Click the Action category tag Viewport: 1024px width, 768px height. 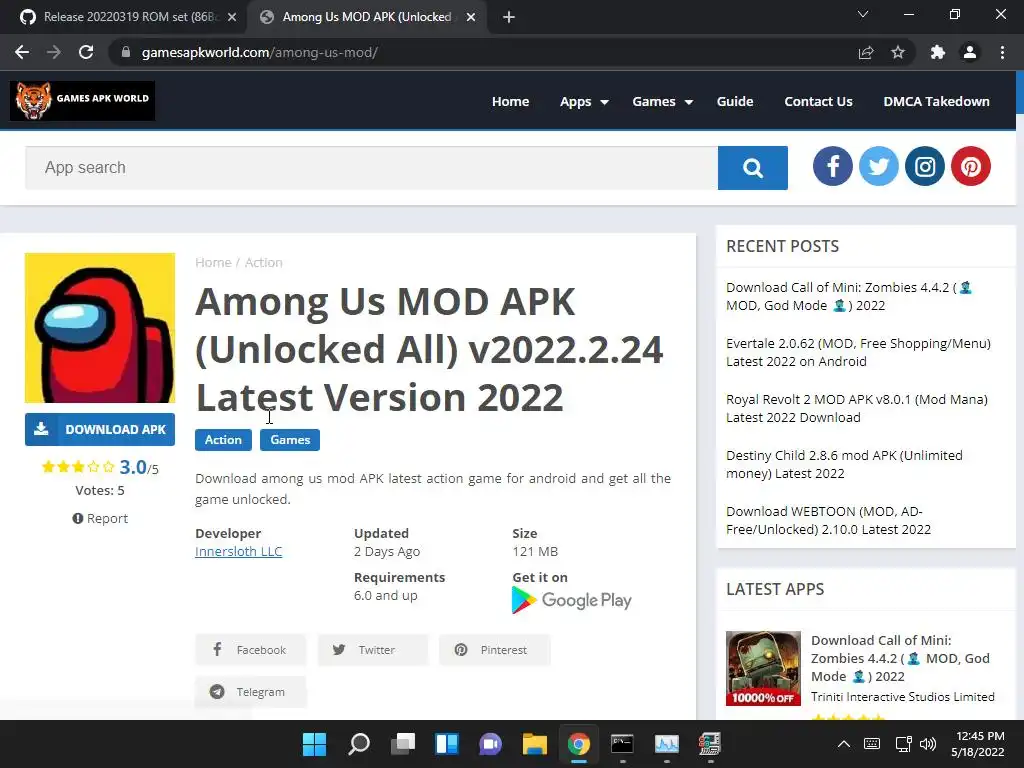coord(223,440)
